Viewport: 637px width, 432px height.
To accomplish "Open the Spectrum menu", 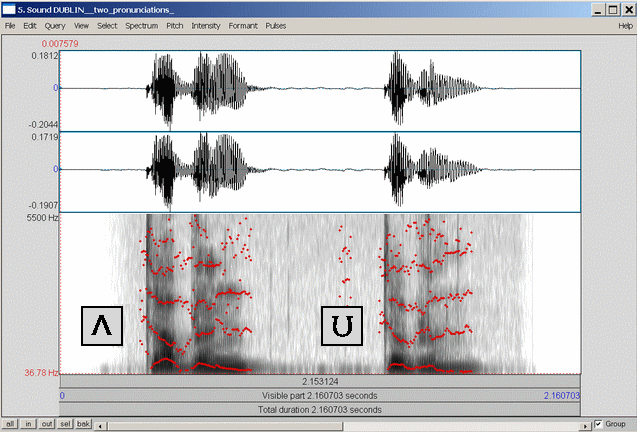I will (x=139, y=24).
